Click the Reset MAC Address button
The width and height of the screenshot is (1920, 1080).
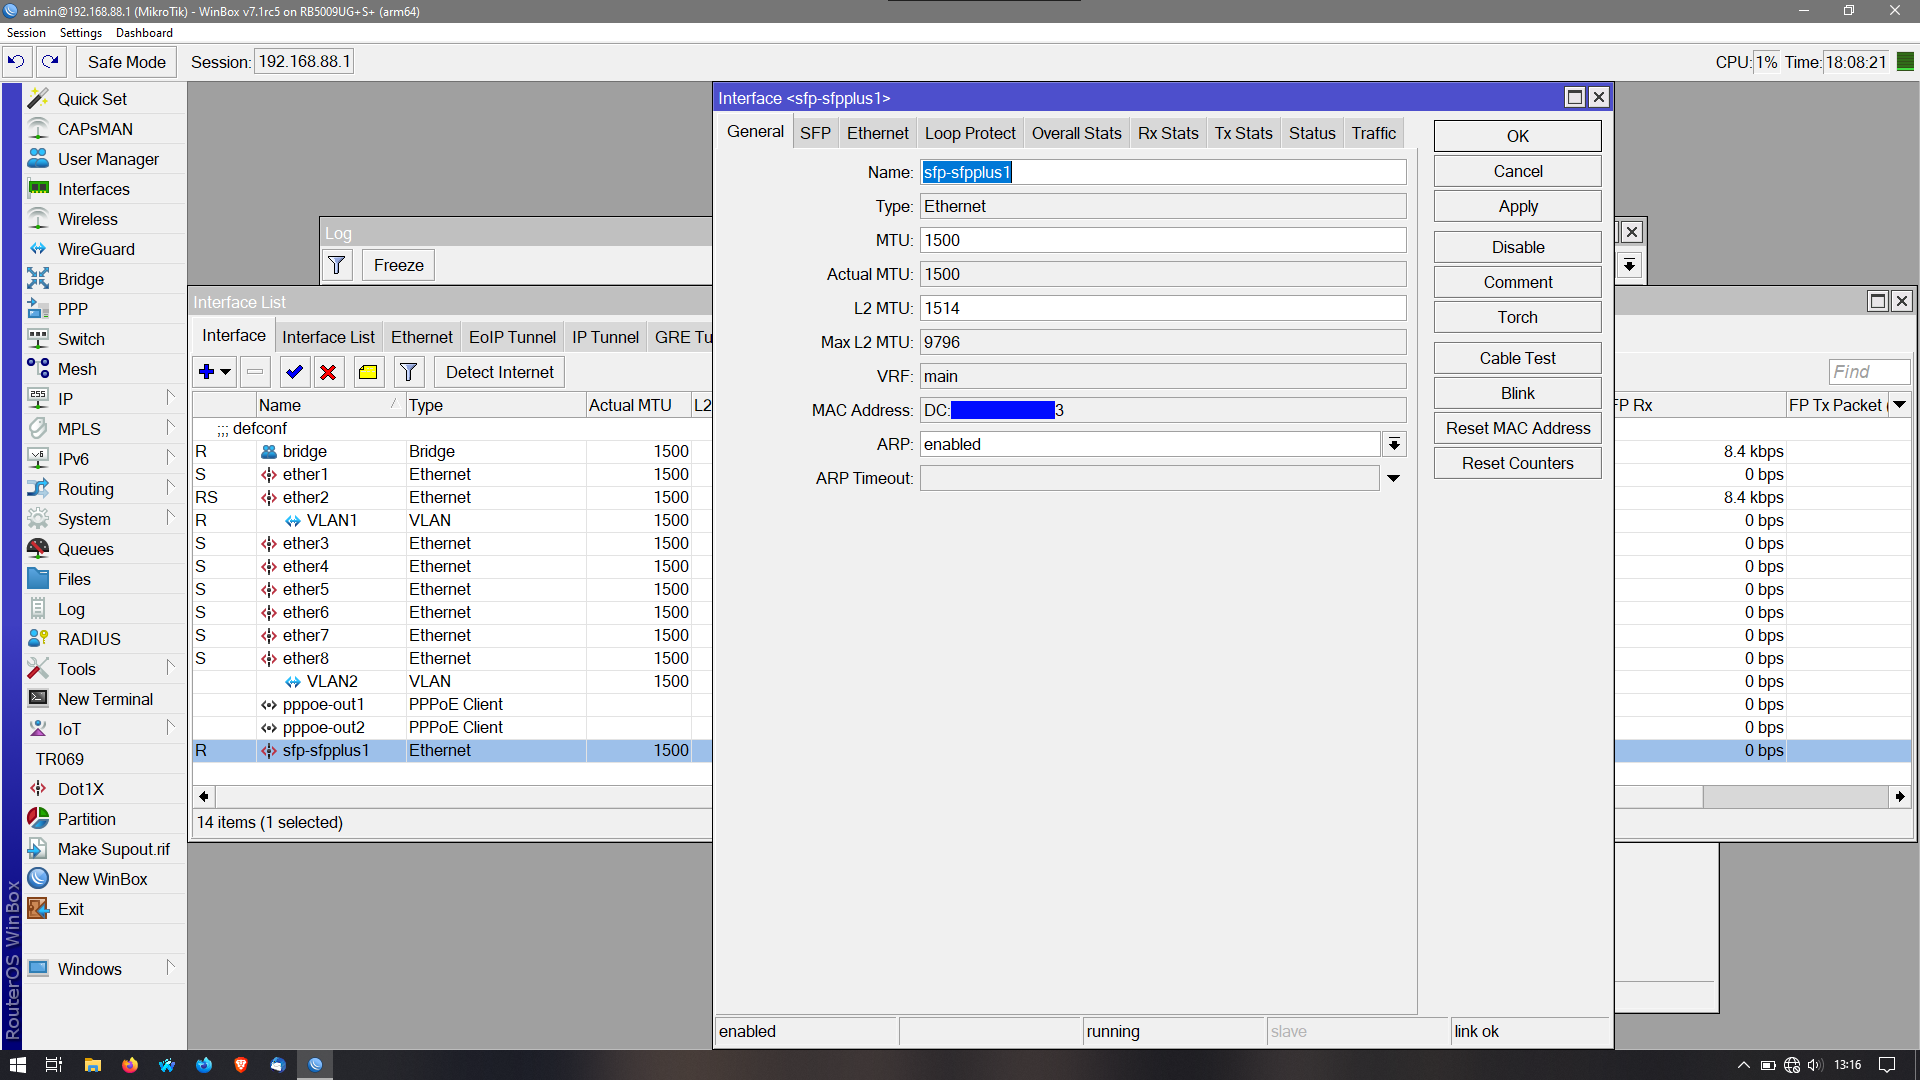1517,428
